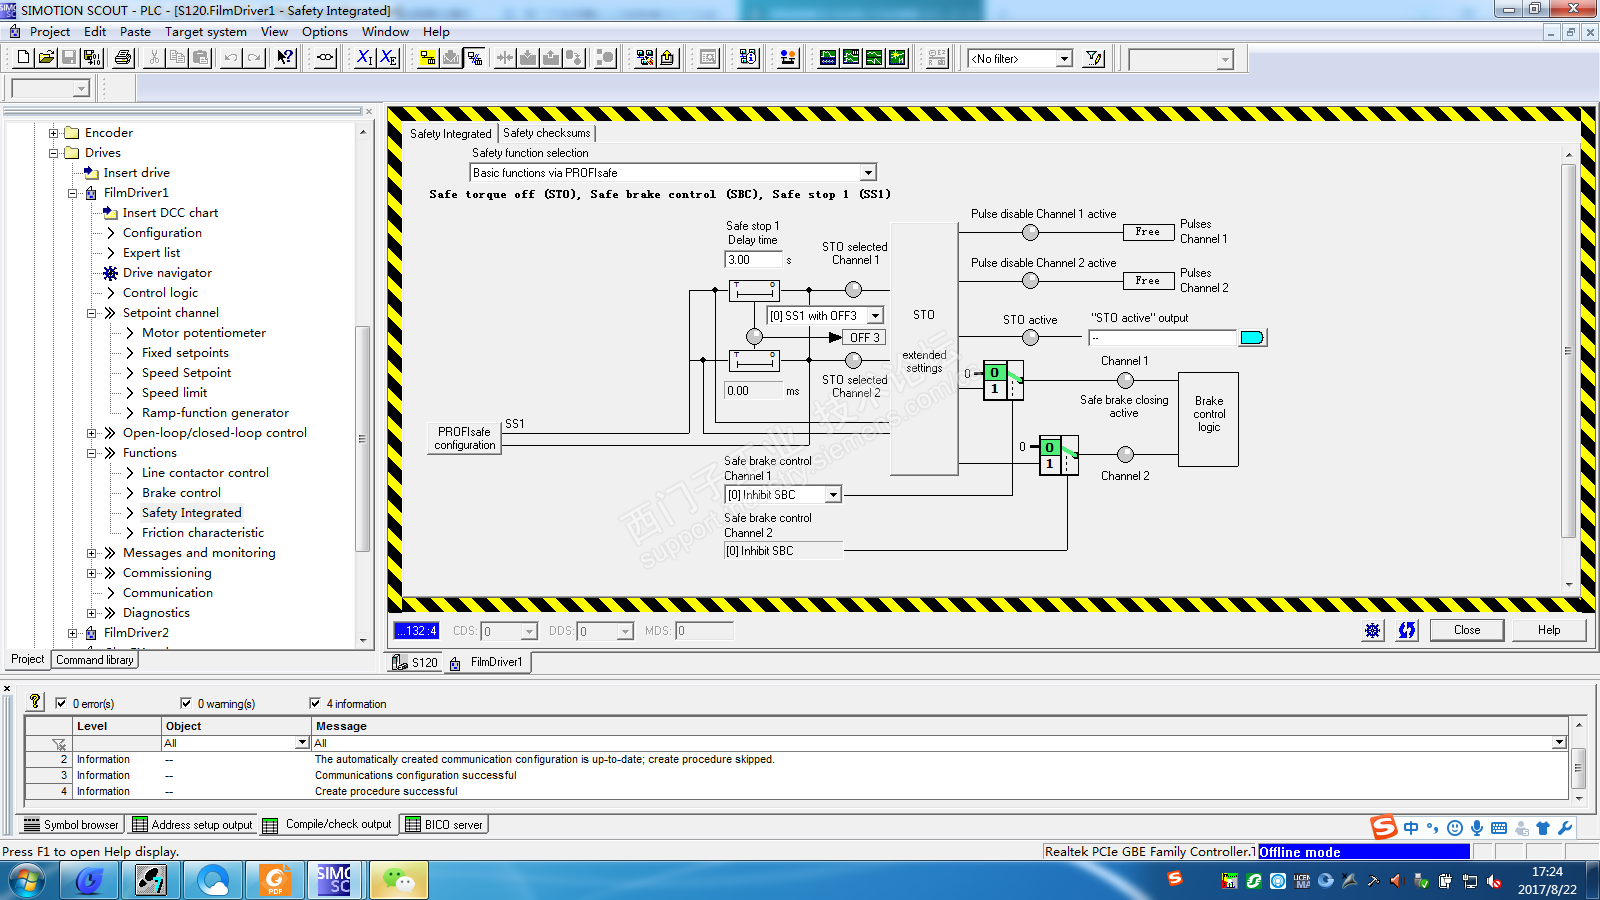The image size is (1600, 900).
Task: Click the blue arrows refresh icon beside Close
Action: 1407,630
